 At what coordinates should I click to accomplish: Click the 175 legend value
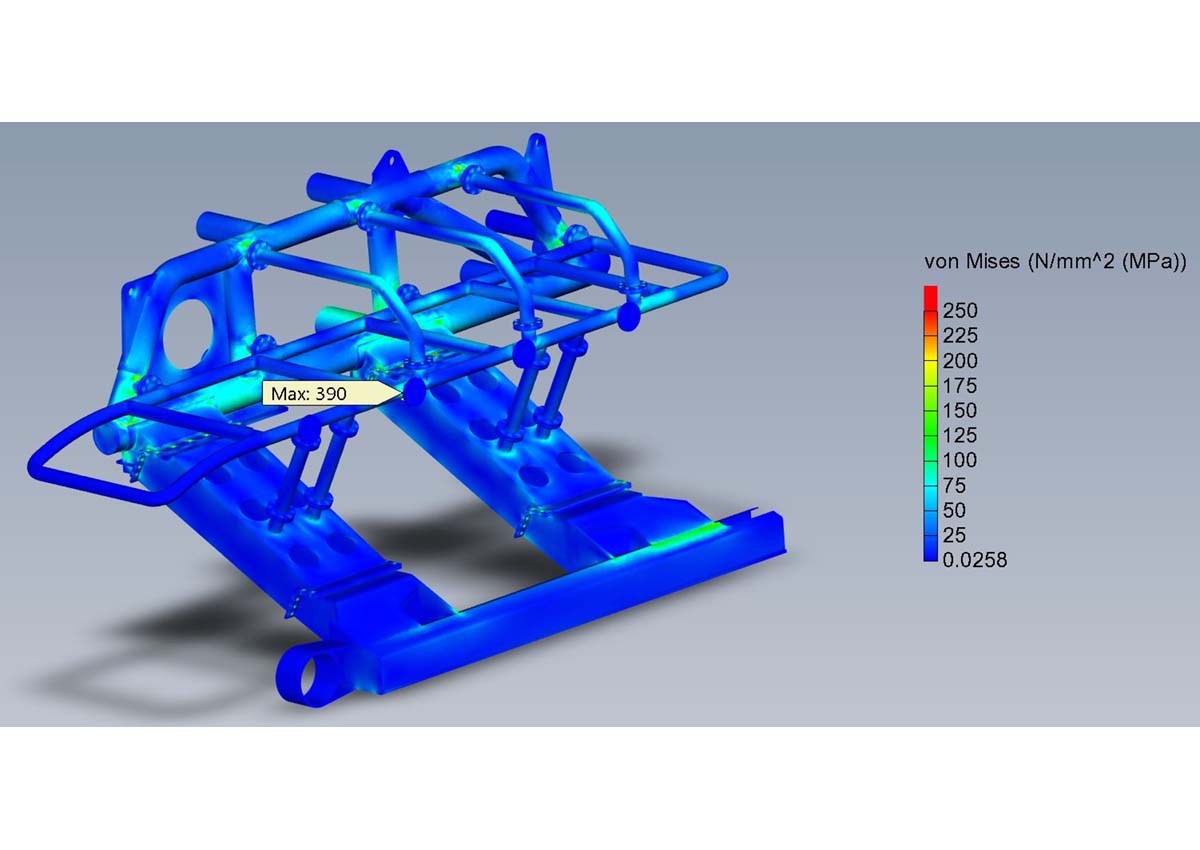[x=960, y=386]
